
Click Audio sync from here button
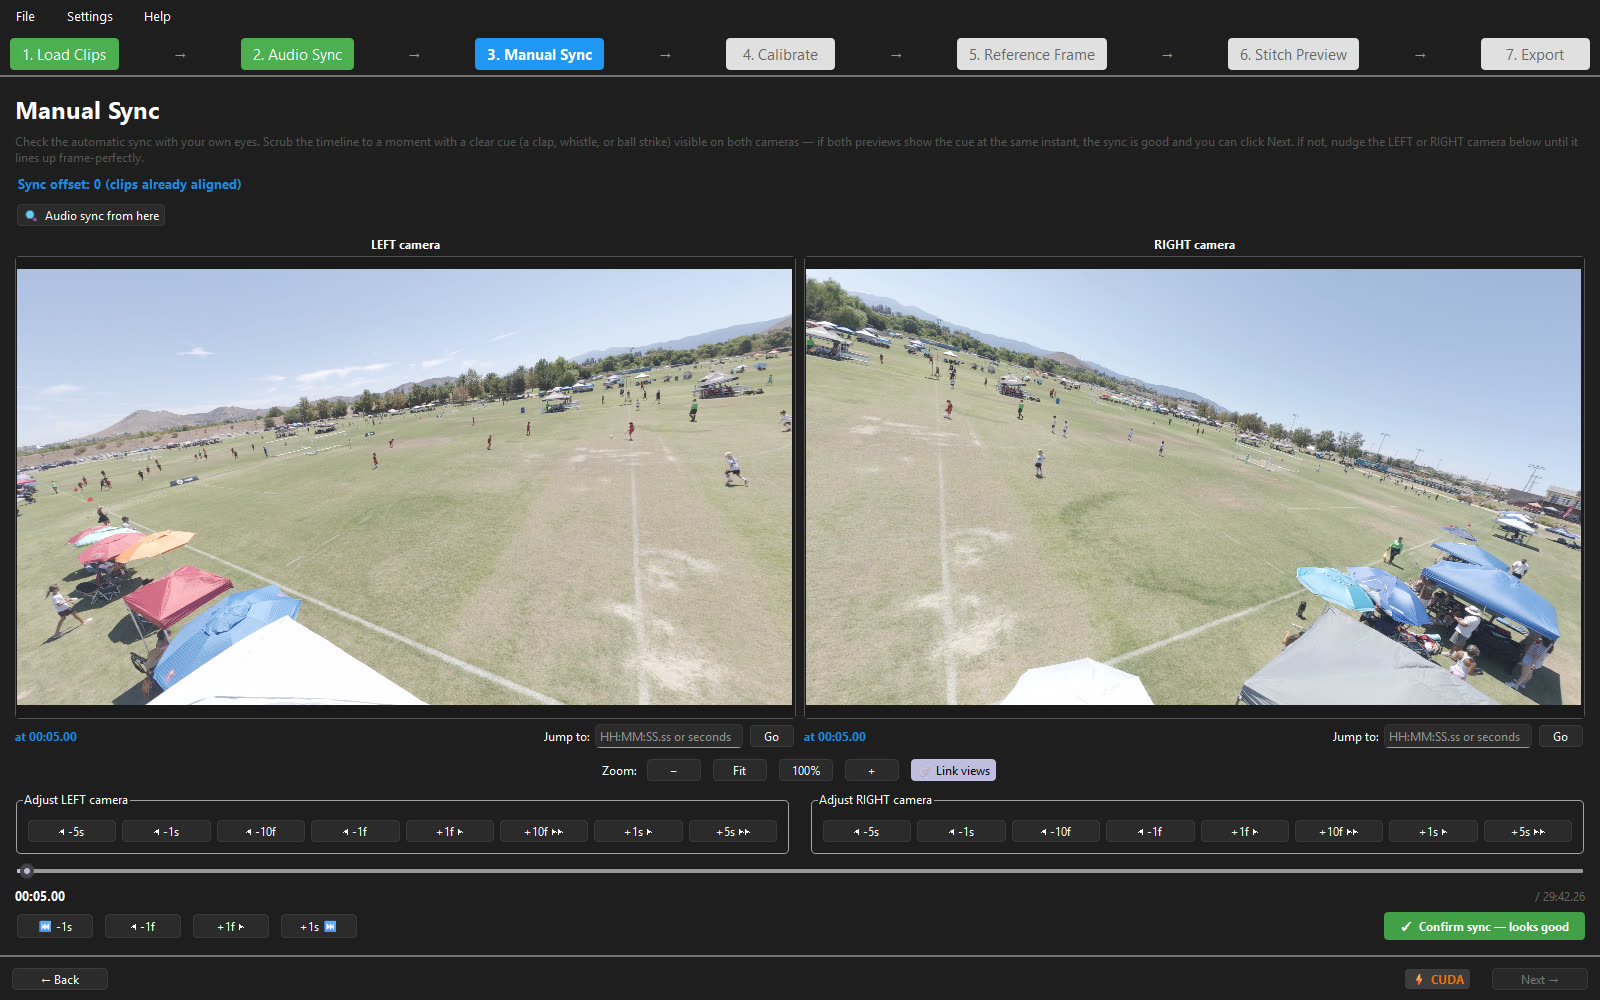click(x=91, y=215)
